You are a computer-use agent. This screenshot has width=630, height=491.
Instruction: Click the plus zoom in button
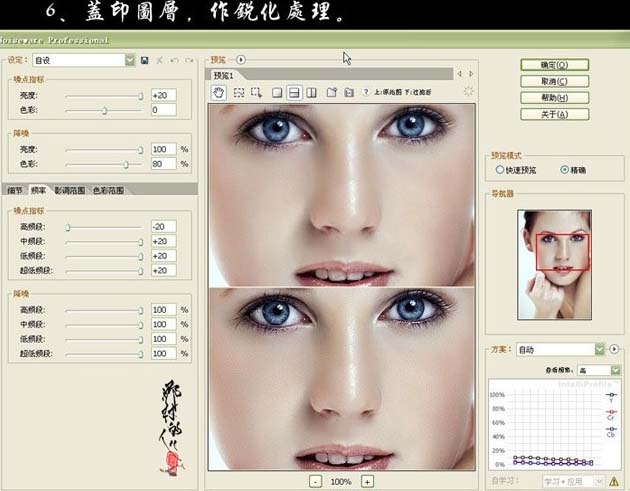[x=367, y=481]
